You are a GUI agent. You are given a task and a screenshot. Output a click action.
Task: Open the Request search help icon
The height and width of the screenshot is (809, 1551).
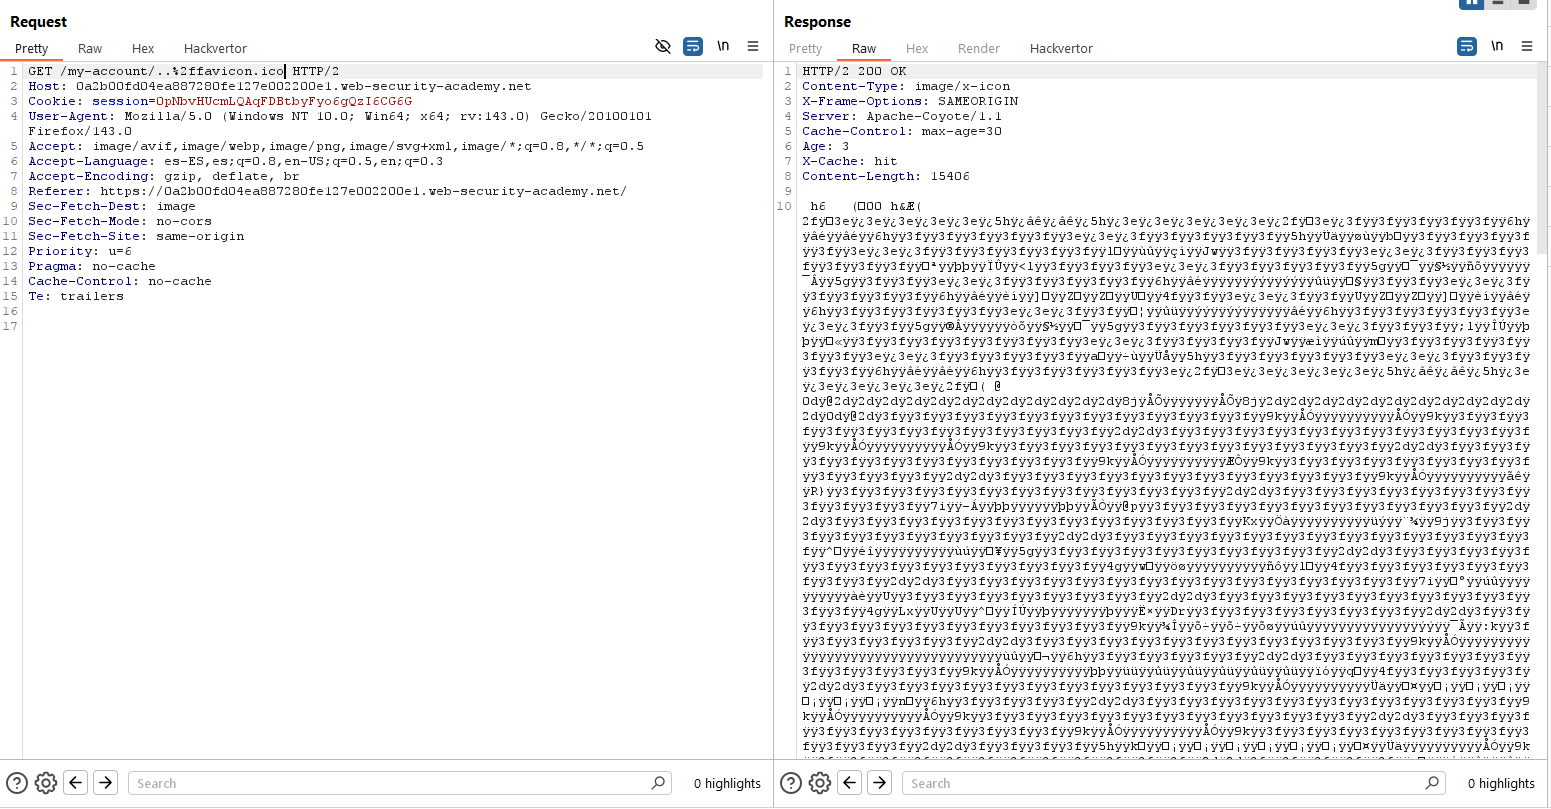(17, 783)
